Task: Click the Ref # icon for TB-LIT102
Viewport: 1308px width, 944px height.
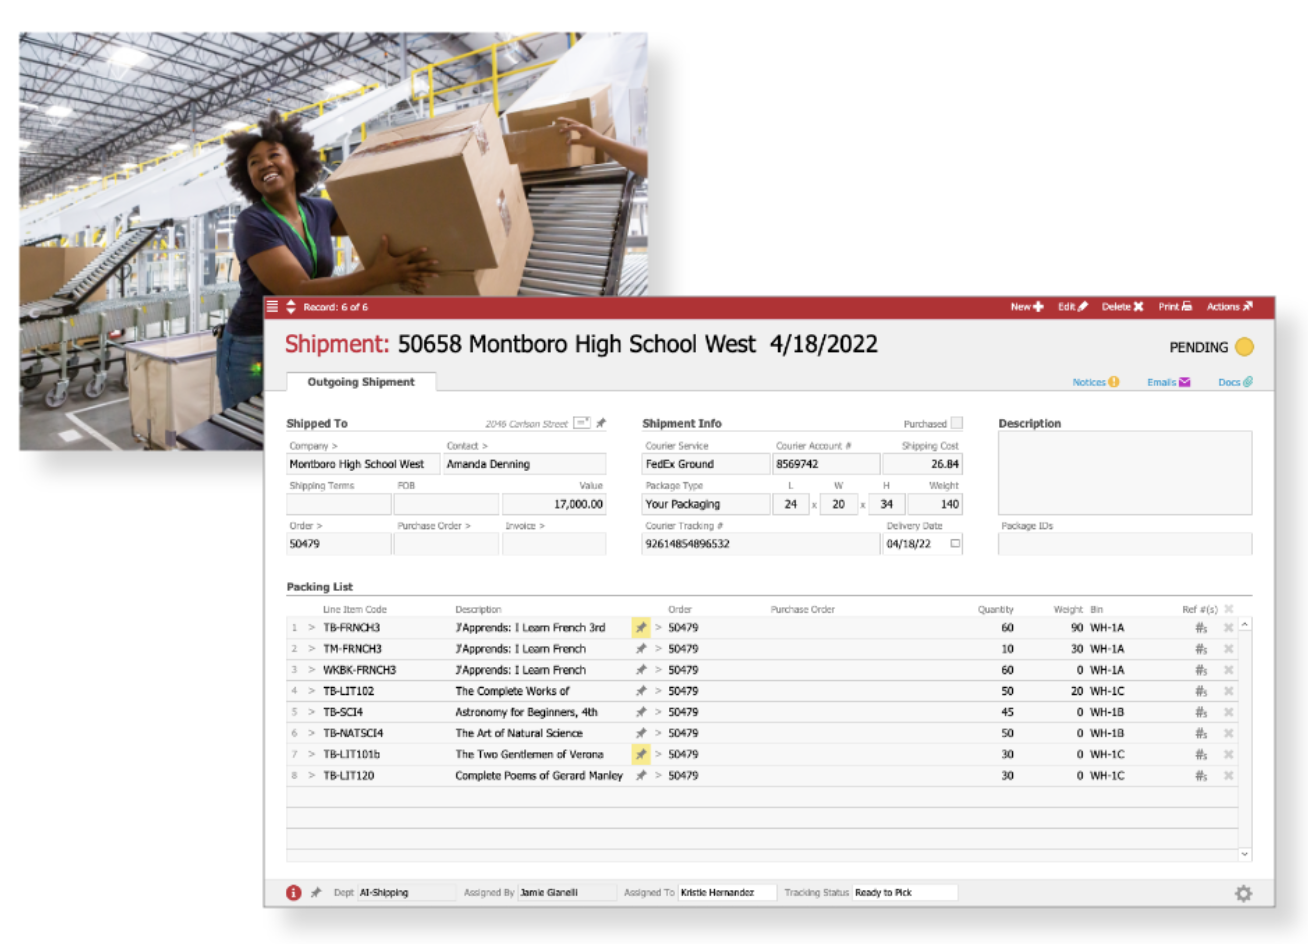Action: point(1200,691)
